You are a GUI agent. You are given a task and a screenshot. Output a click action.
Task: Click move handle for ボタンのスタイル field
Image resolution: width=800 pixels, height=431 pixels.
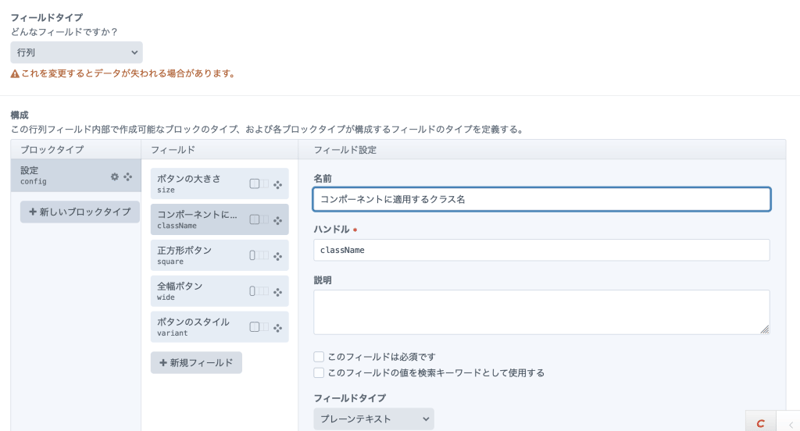[x=278, y=327]
